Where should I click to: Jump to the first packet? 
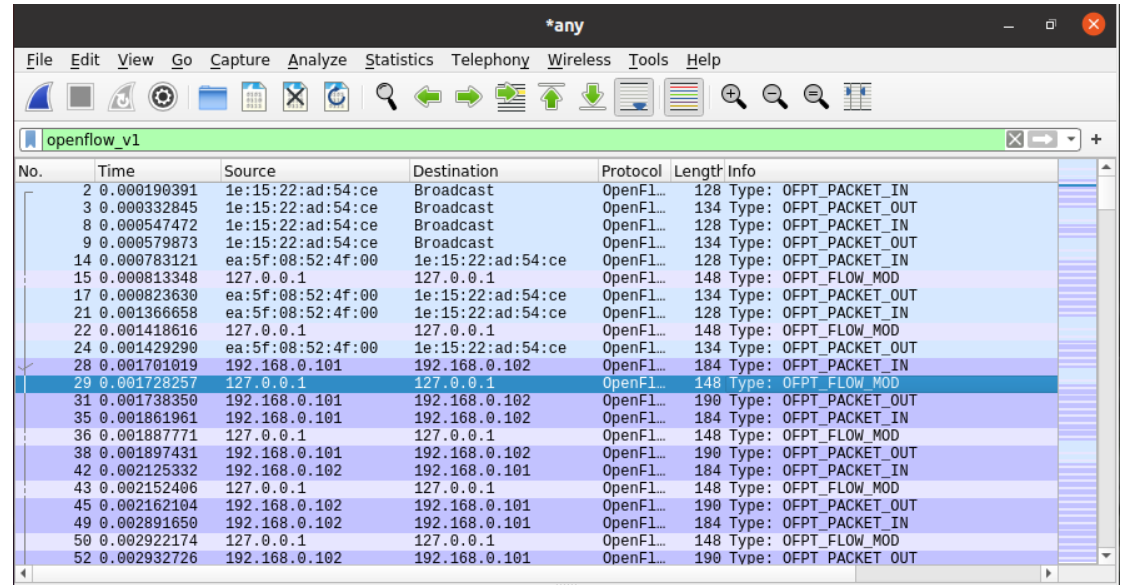pyautogui.click(x=551, y=97)
